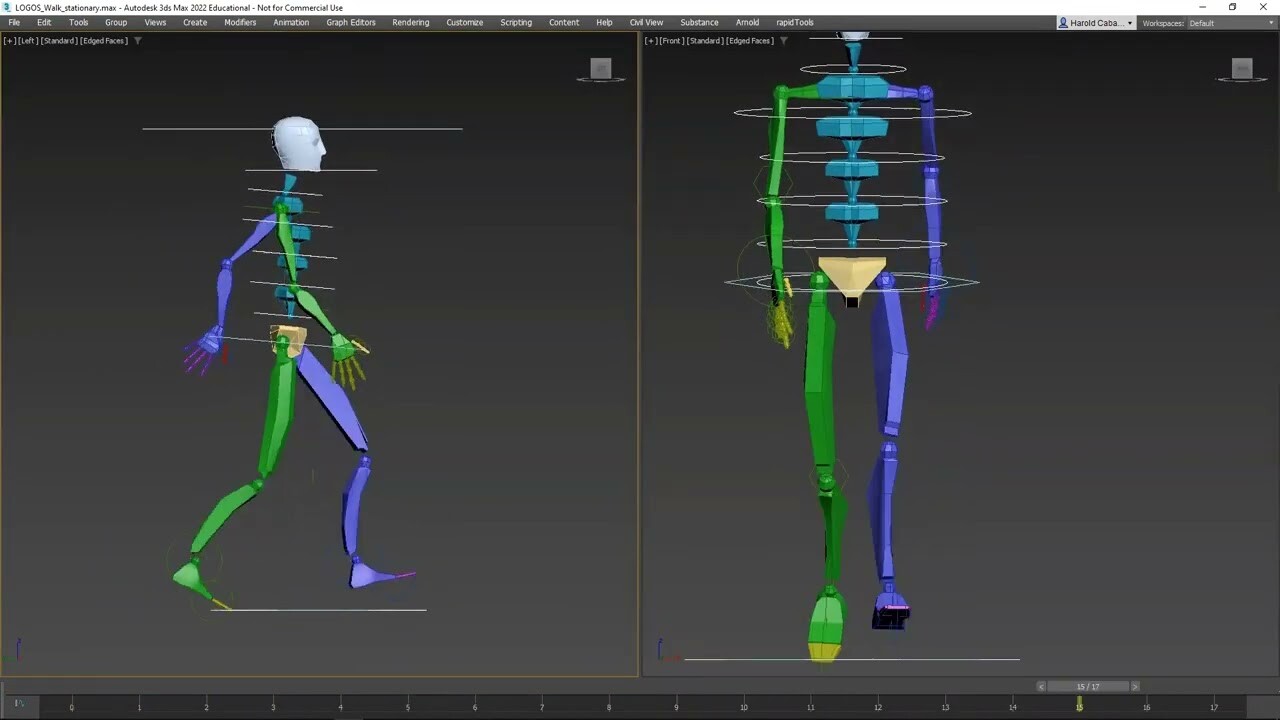Open the Graph Editors menu
1280x720 pixels.
coord(350,22)
